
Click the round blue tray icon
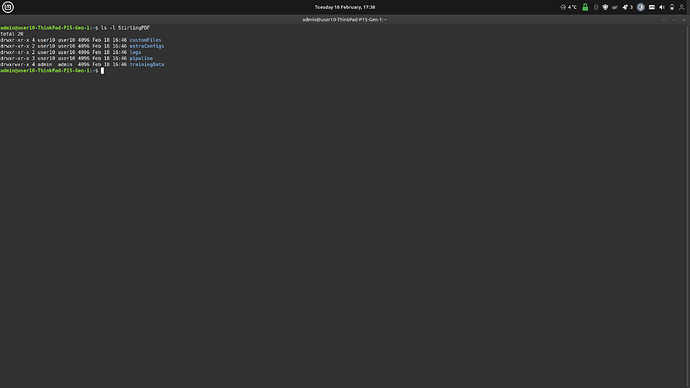[x=641, y=7]
